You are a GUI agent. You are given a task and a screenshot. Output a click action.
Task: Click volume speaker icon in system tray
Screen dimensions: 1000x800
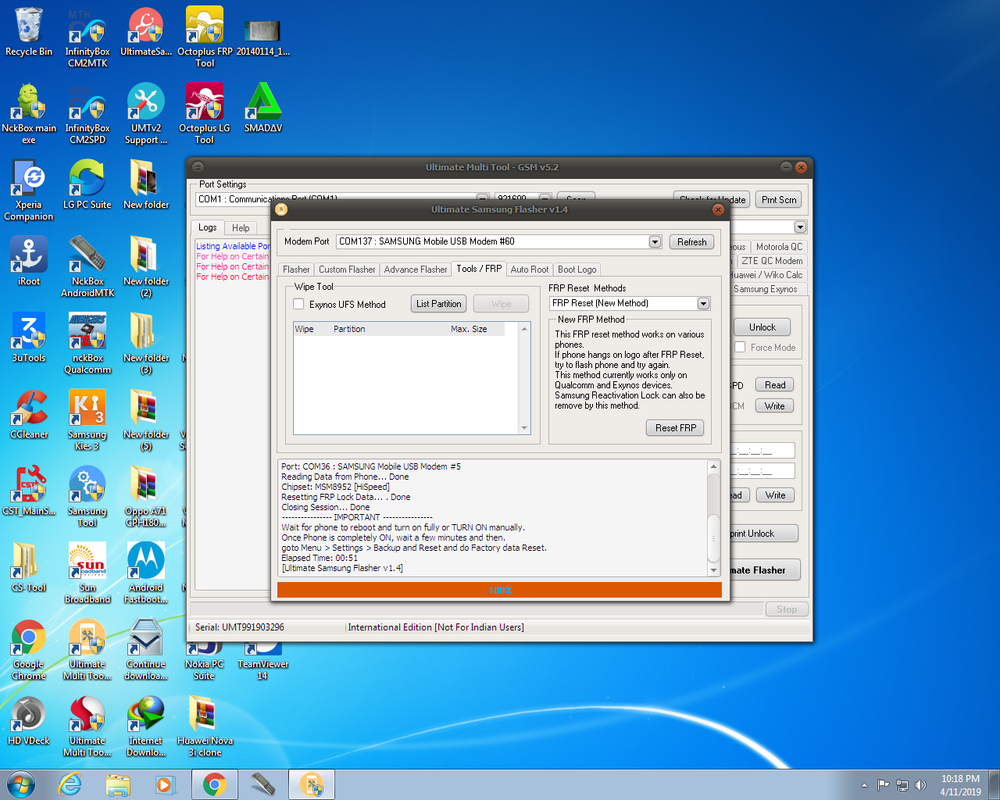point(920,785)
